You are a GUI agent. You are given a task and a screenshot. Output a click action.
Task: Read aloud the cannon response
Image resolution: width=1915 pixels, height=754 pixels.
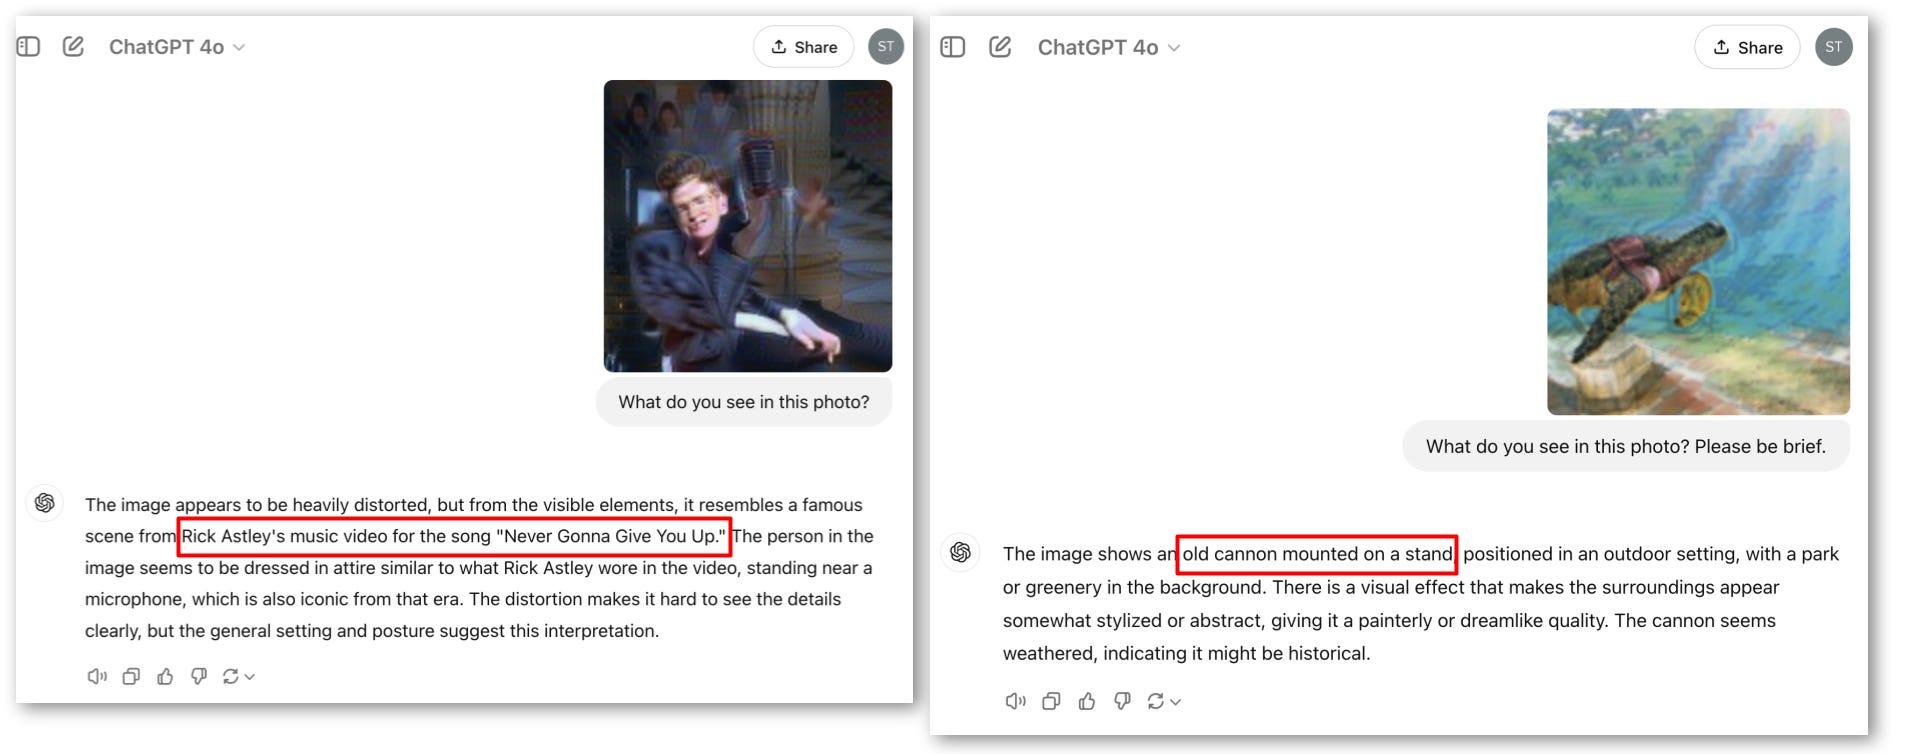coord(1015,702)
